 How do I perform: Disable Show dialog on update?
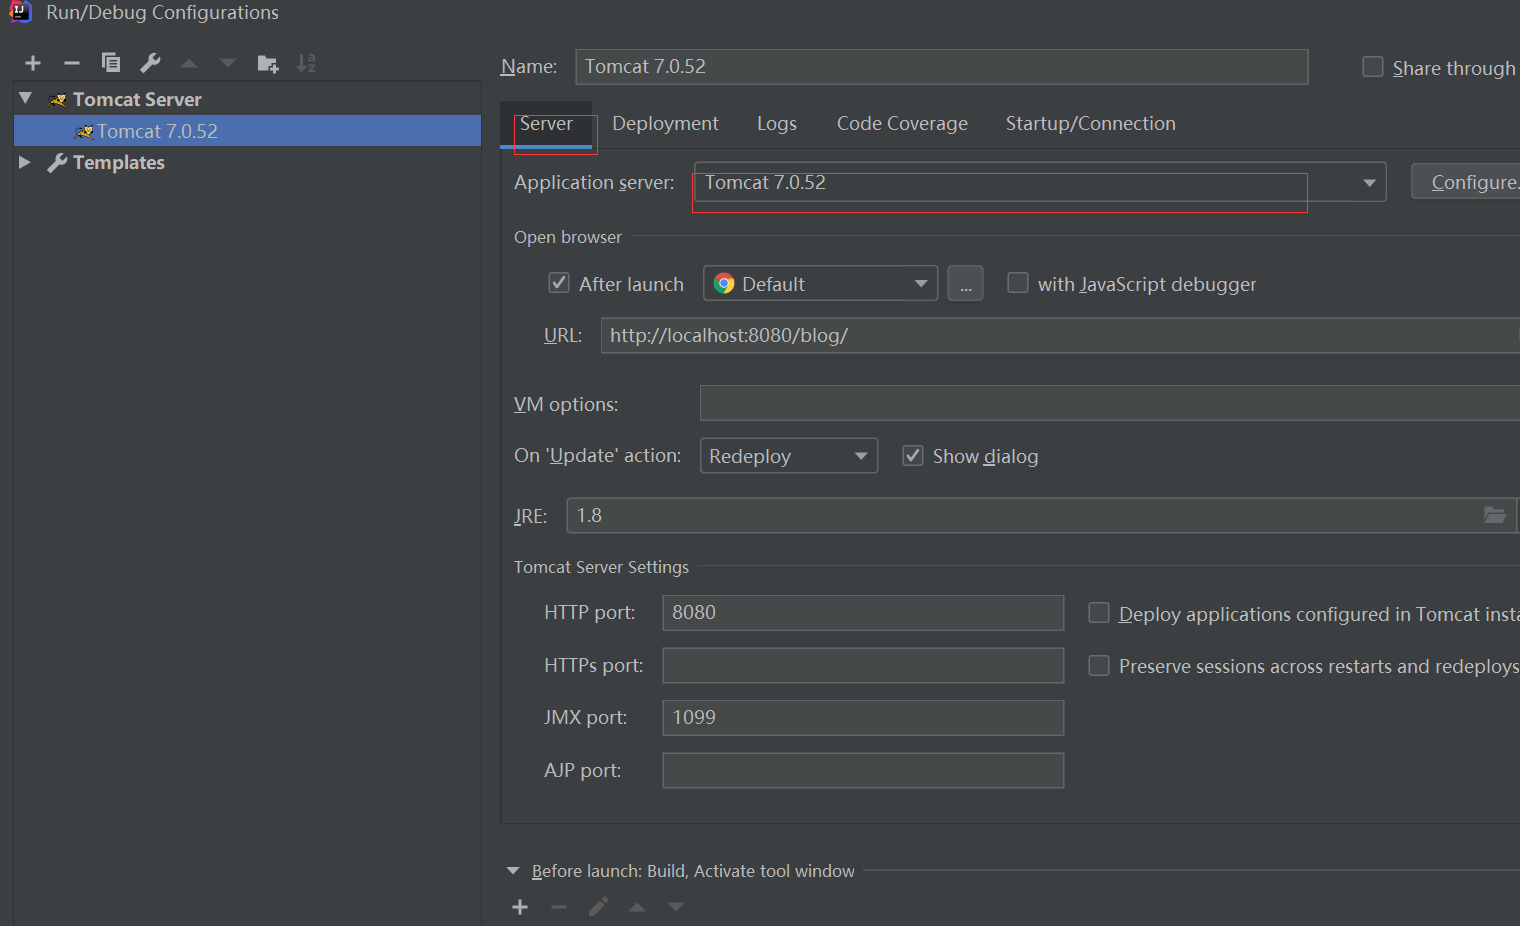912,455
